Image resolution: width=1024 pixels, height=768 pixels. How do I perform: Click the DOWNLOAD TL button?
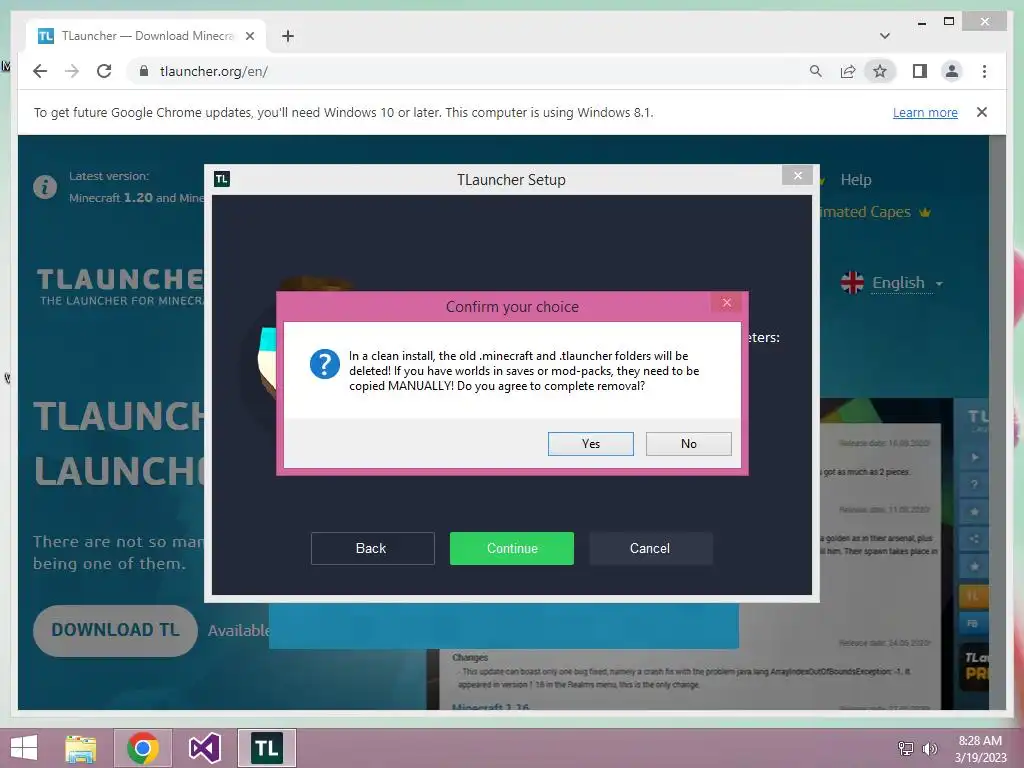(115, 630)
